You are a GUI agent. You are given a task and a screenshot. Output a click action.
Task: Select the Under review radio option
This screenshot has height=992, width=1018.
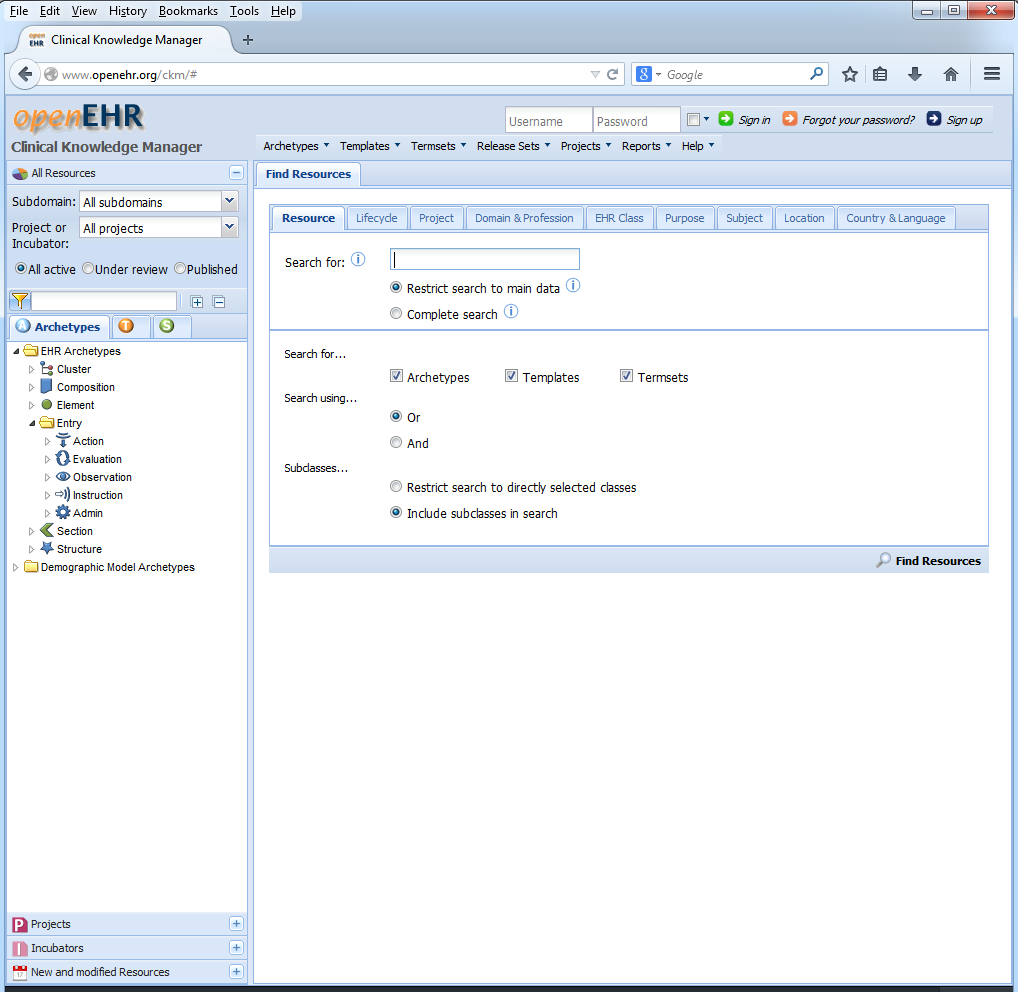pos(88,269)
